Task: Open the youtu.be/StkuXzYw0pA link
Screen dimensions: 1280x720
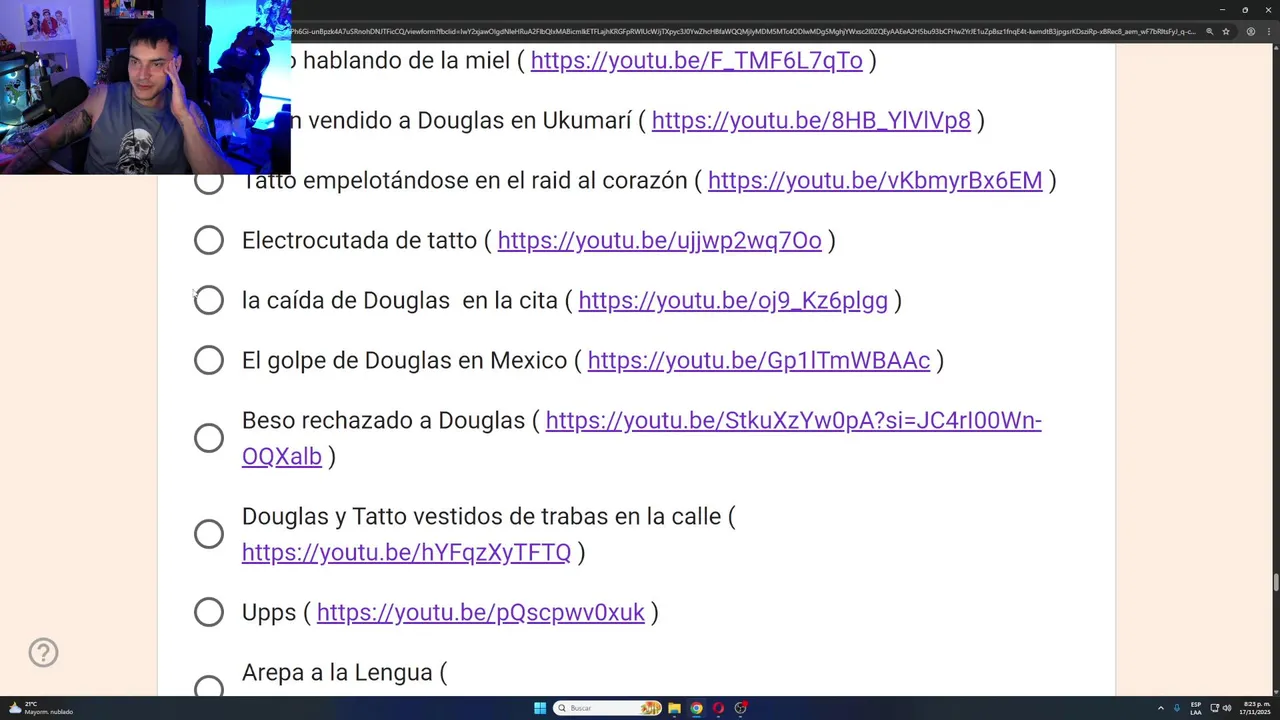Action: [793, 420]
